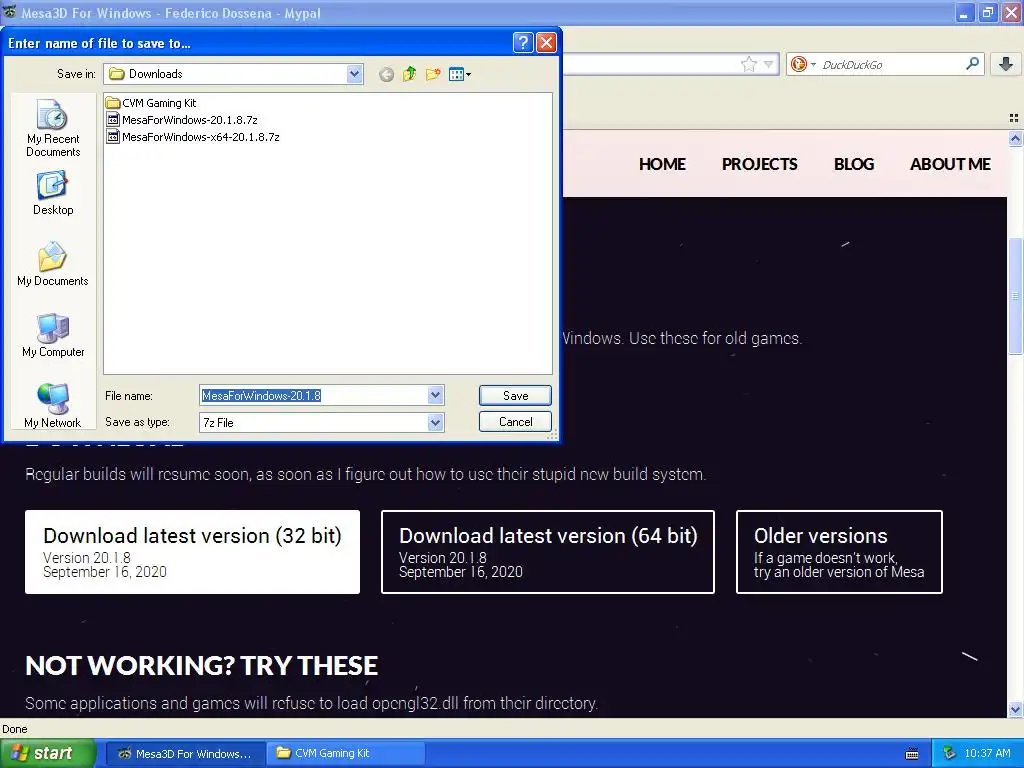The image size is (1024, 768).
Task: Open the View menu icon in dialog
Action: tap(460, 74)
